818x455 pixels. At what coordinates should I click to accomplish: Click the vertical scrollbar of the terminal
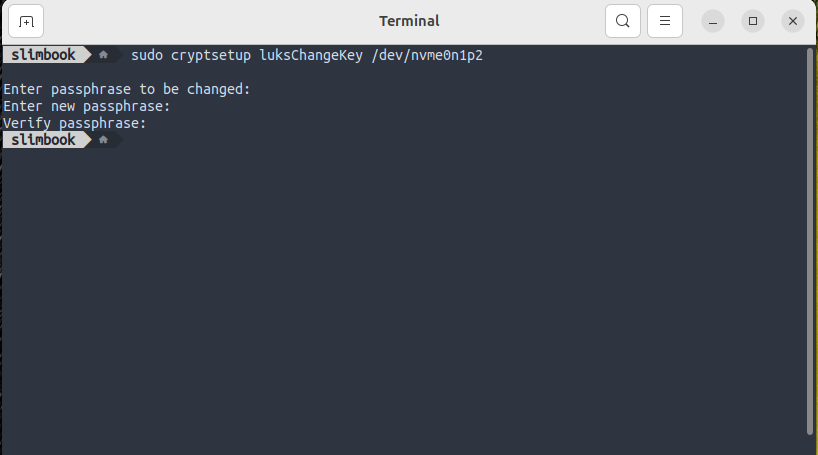point(809,240)
